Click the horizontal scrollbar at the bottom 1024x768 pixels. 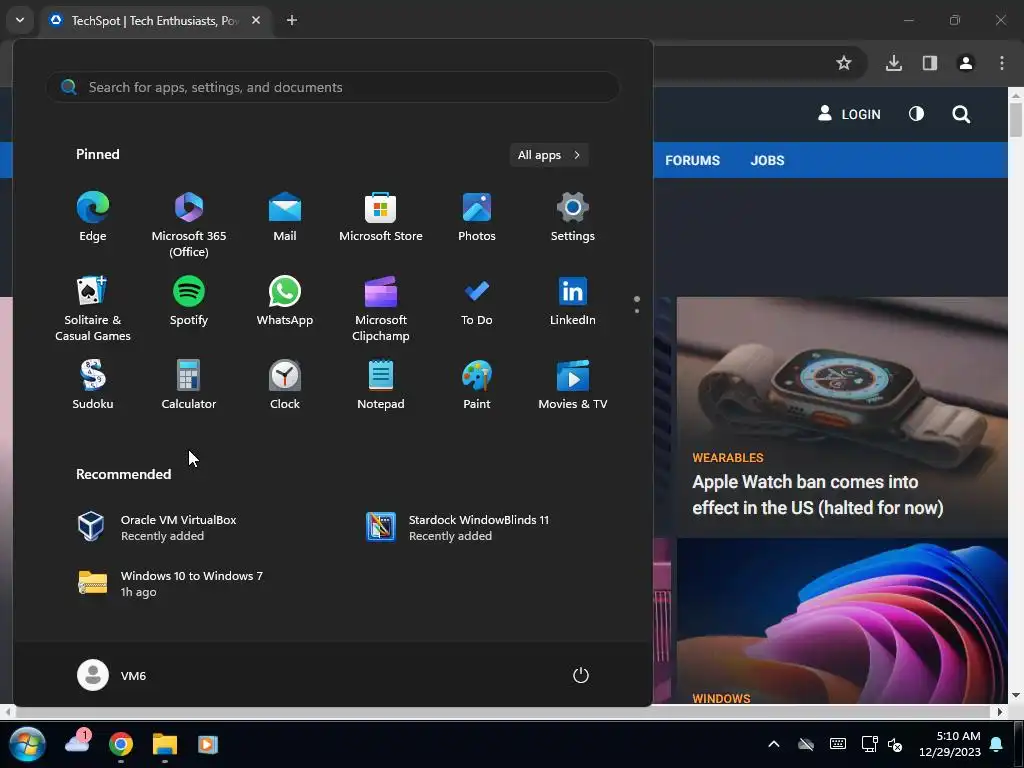pyautogui.click(x=502, y=711)
